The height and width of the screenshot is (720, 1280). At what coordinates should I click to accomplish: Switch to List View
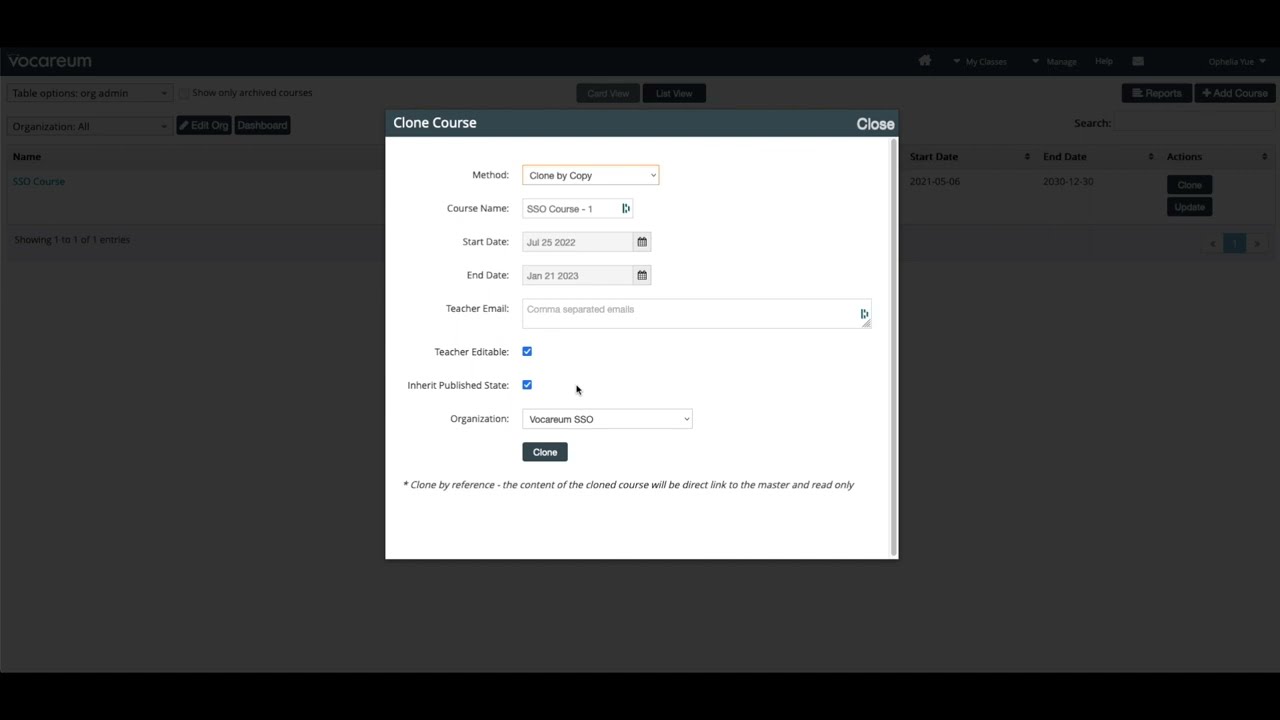(x=674, y=93)
